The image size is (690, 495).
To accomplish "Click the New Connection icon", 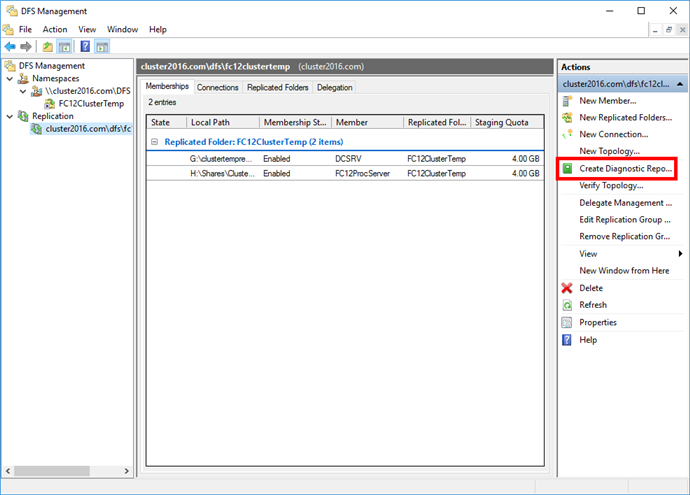I will 568,134.
